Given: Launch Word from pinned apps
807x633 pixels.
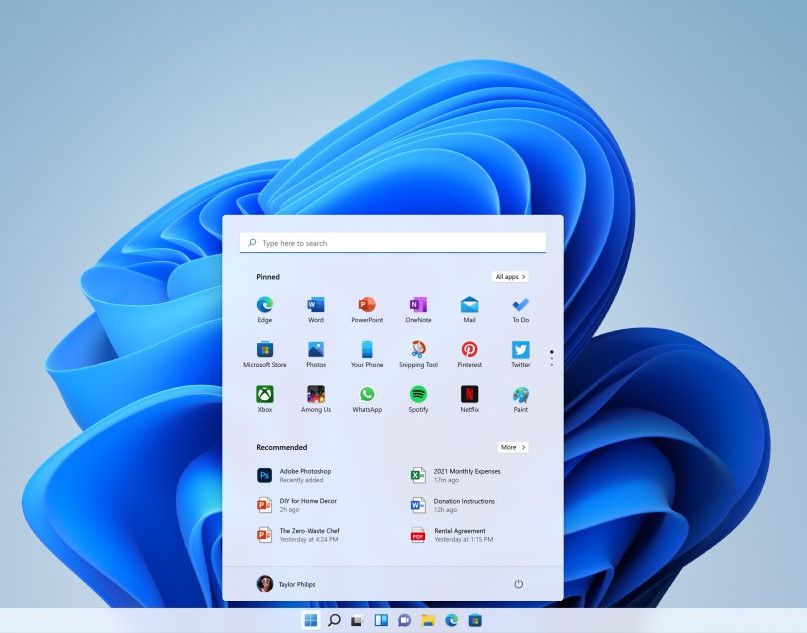Looking at the screenshot, I should (315, 309).
